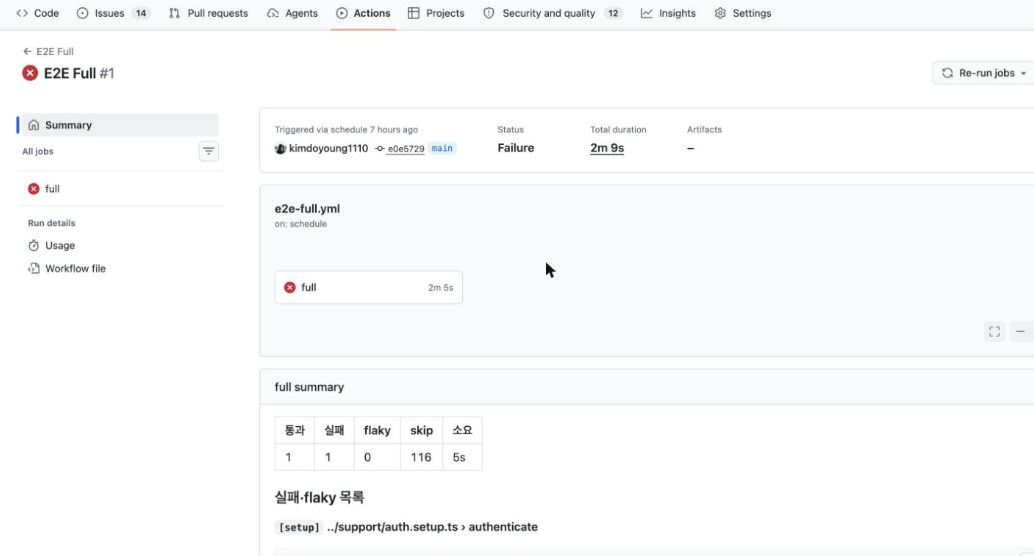The width and height of the screenshot is (1034, 556).
Task: Open kimdoyoung1110 user profile link
Action: [x=328, y=148]
